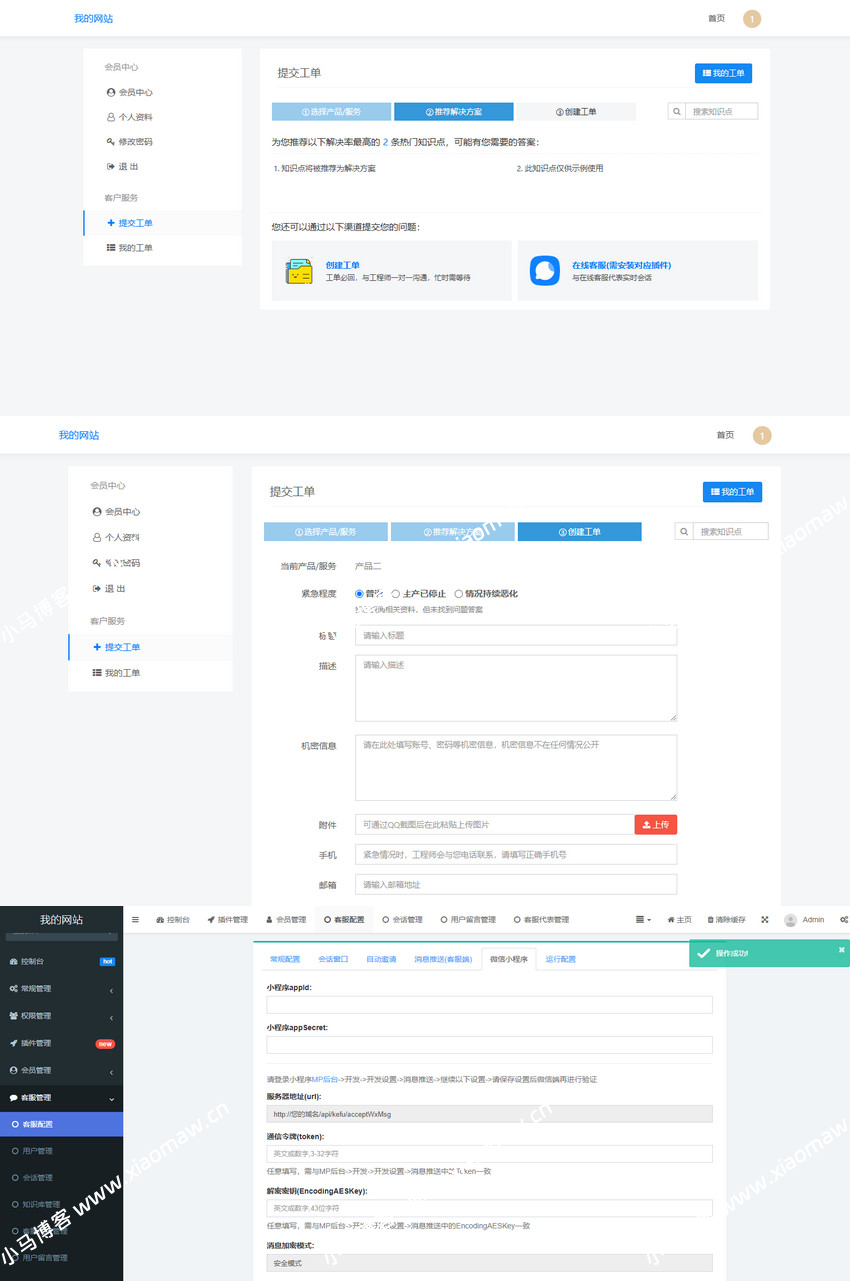
Task: Click the 客服管理 chat bubble icon
Action: tap(13, 1097)
